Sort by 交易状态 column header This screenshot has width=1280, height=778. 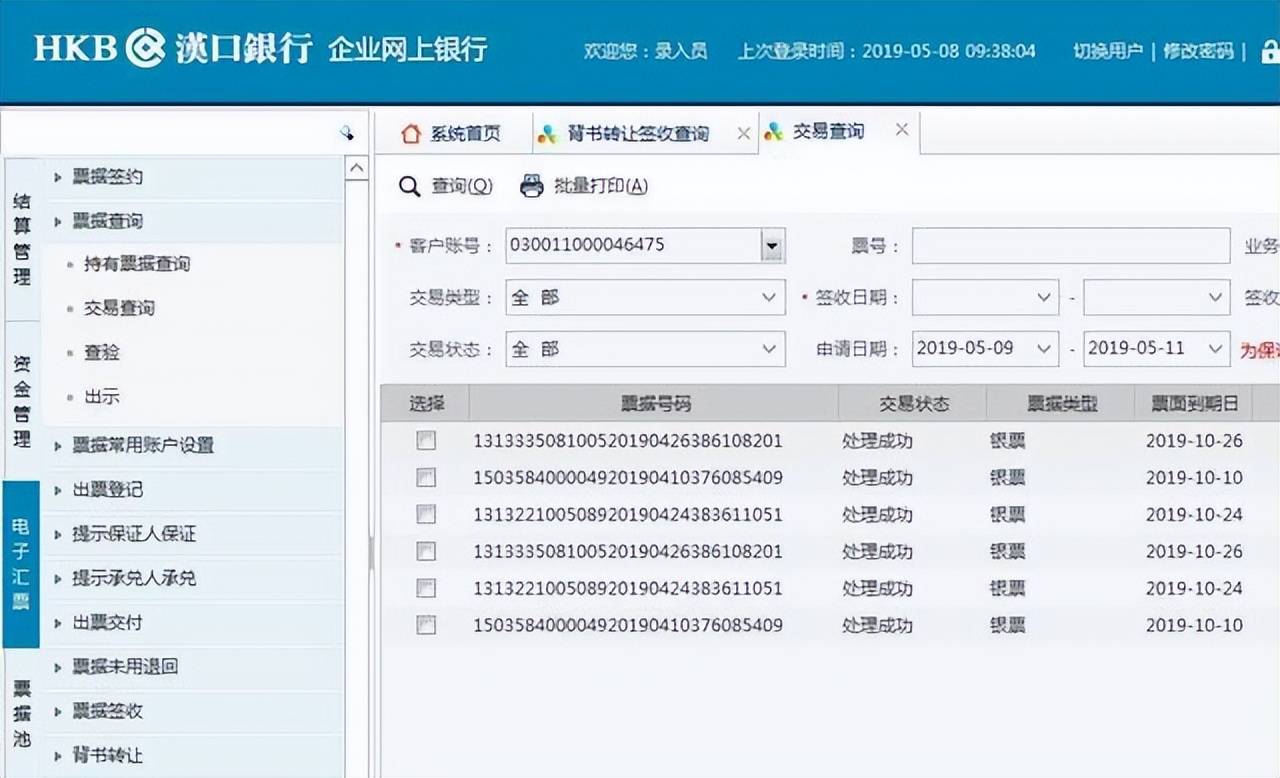coord(913,403)
